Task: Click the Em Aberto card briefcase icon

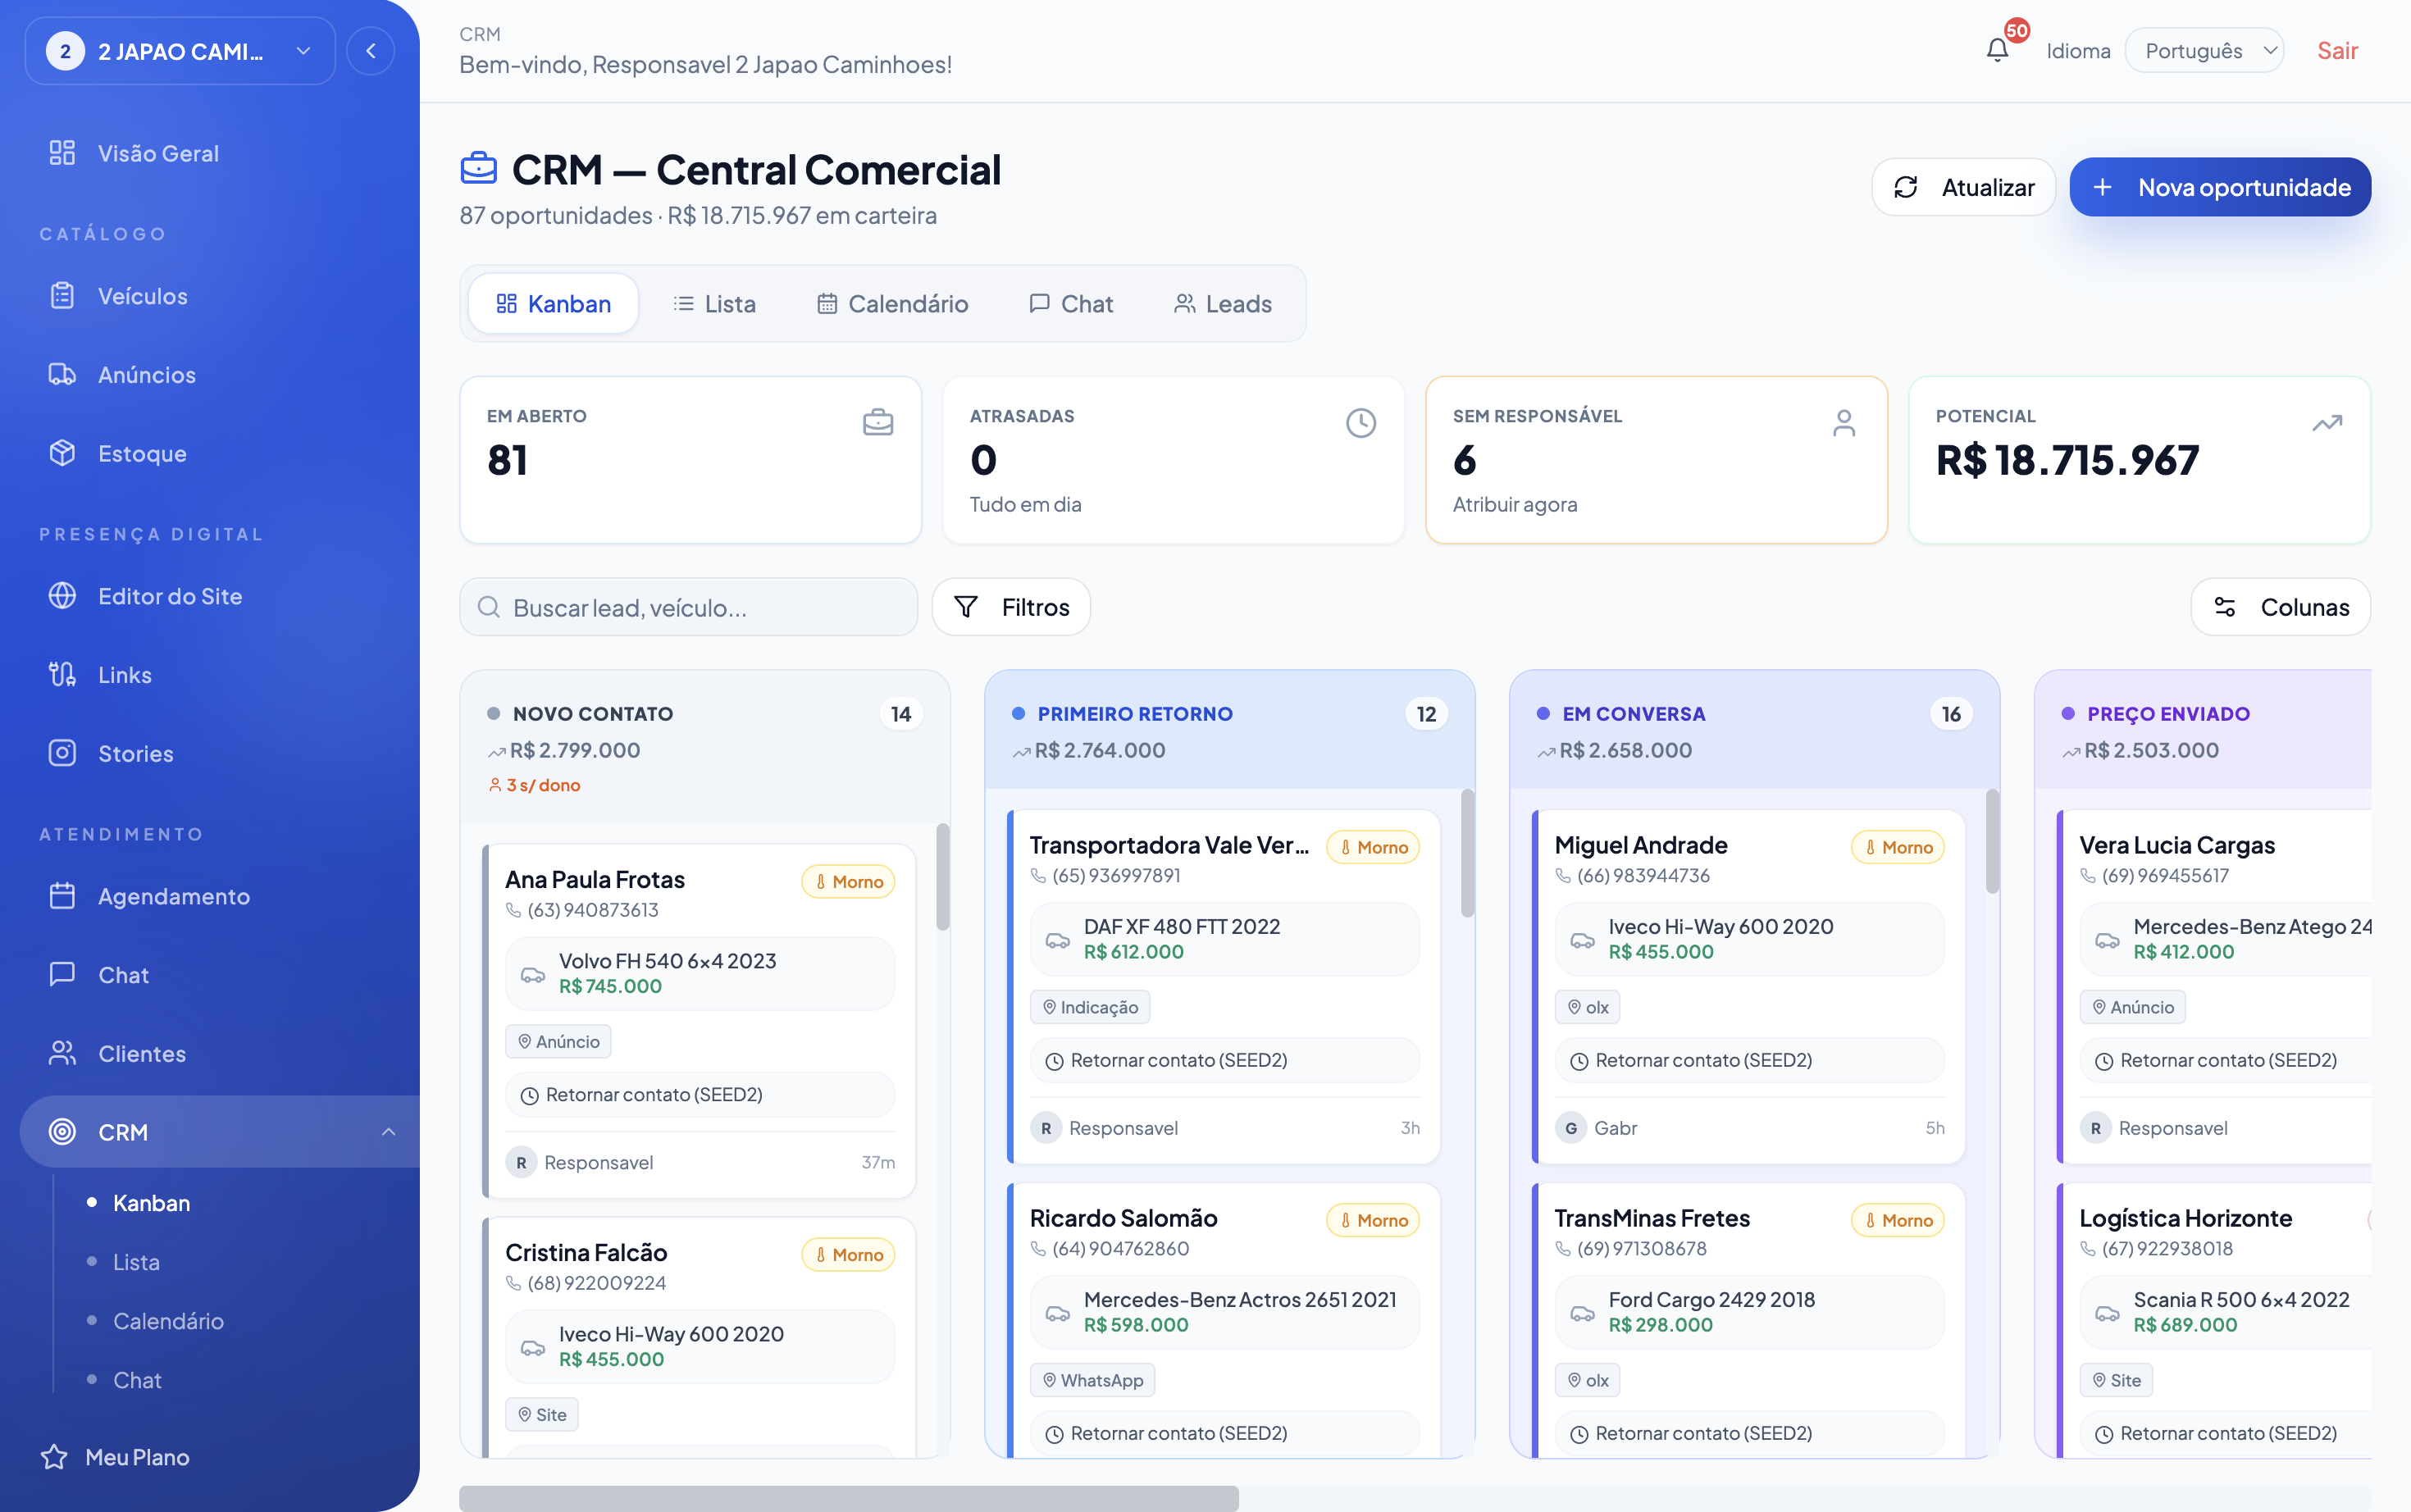Action: [878, 422]
